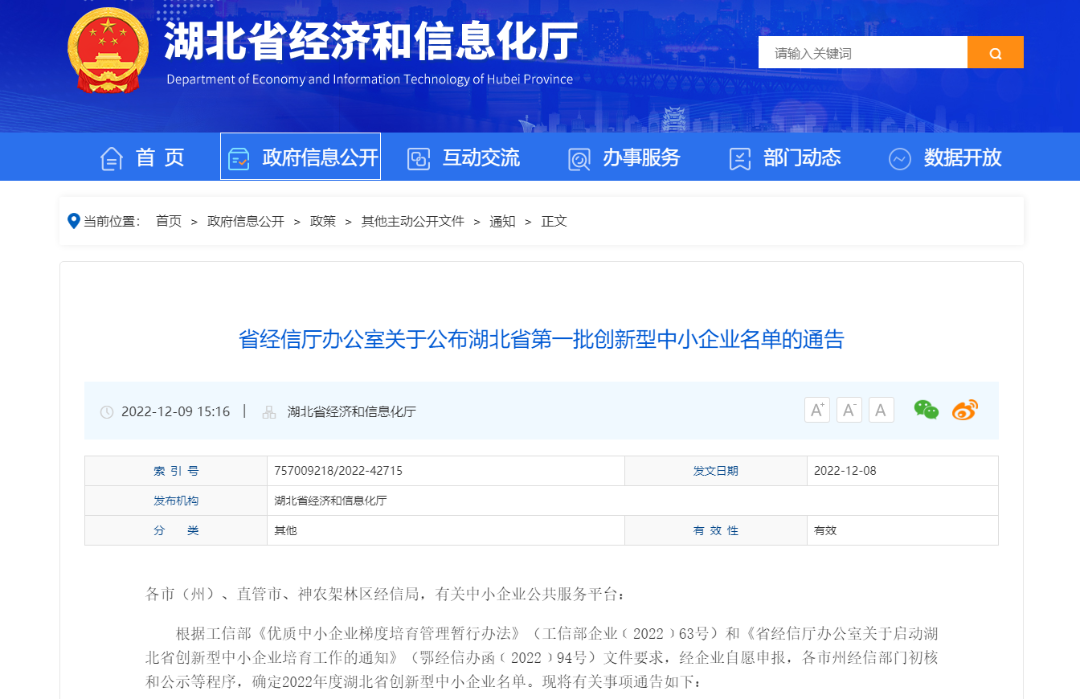Share article via WeChat icon
The height and width of the screenshot is (699, 1080).
coord(926,410)
